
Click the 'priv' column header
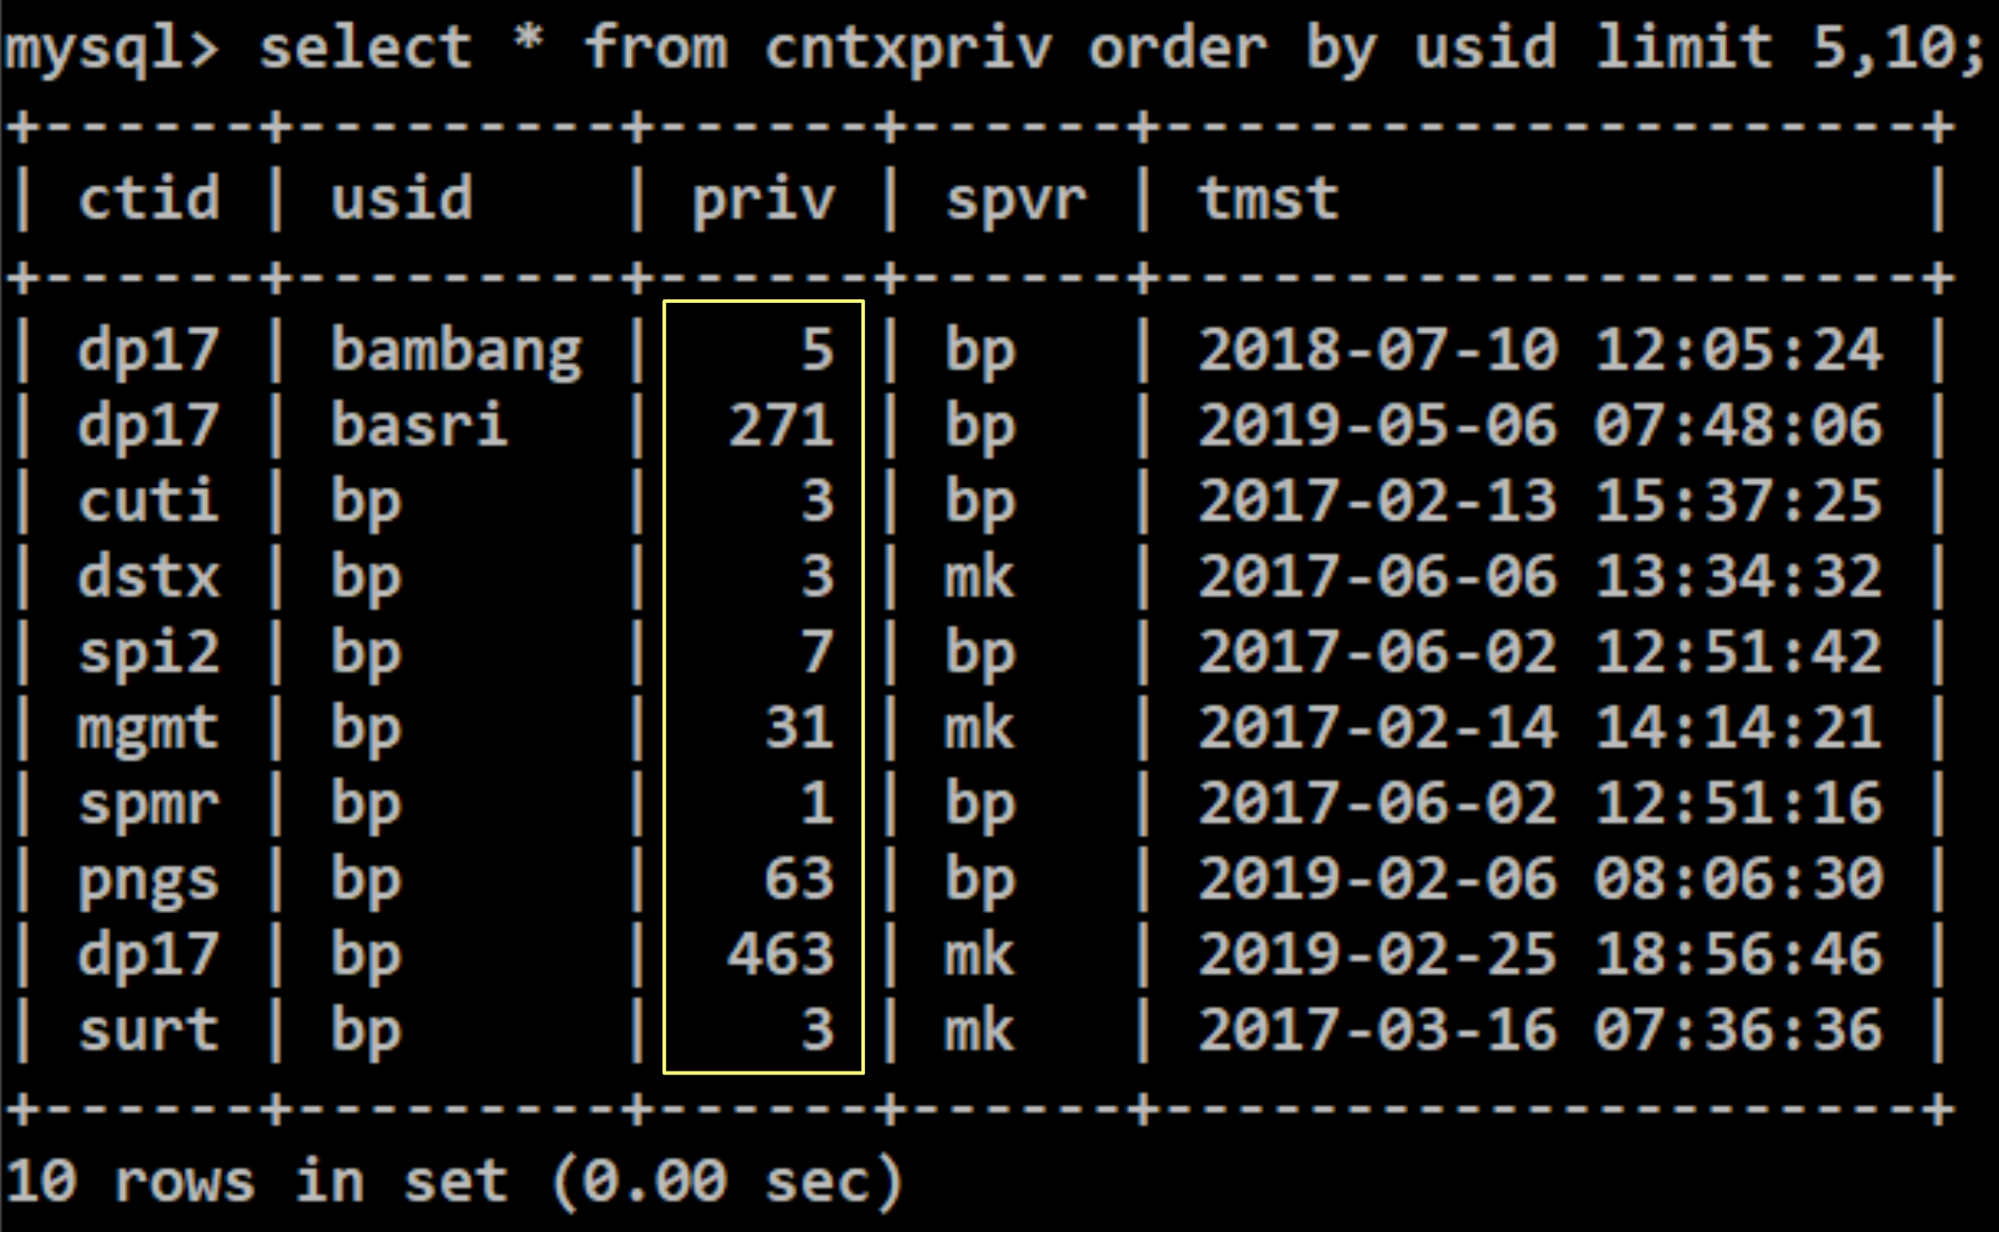click(763, 199)
